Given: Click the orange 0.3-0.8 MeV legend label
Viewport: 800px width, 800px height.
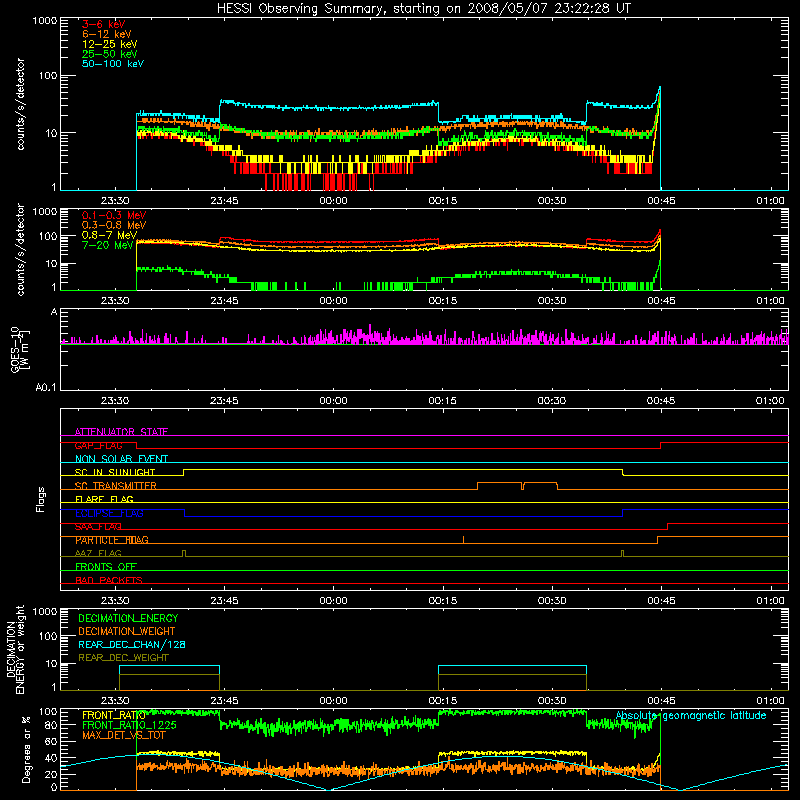Looking at the screenshot, I should click(x=114, y=225).
